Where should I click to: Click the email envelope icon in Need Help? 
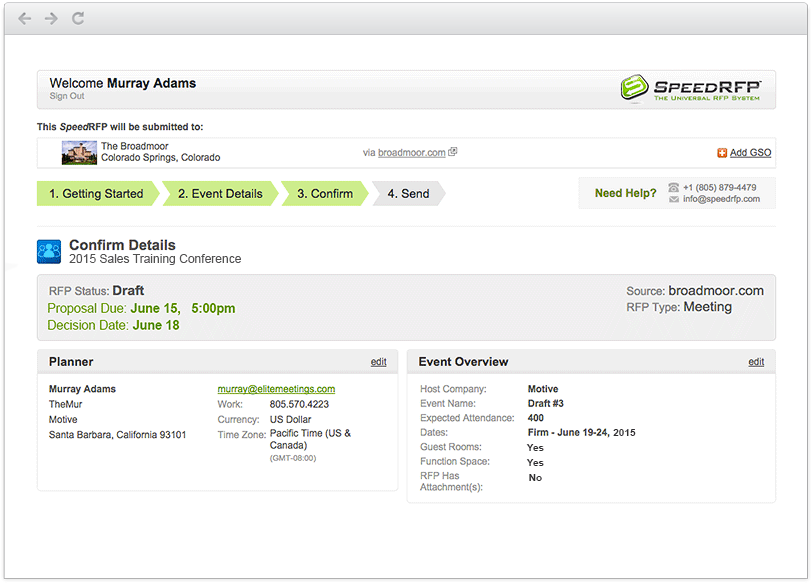[674, 199]
